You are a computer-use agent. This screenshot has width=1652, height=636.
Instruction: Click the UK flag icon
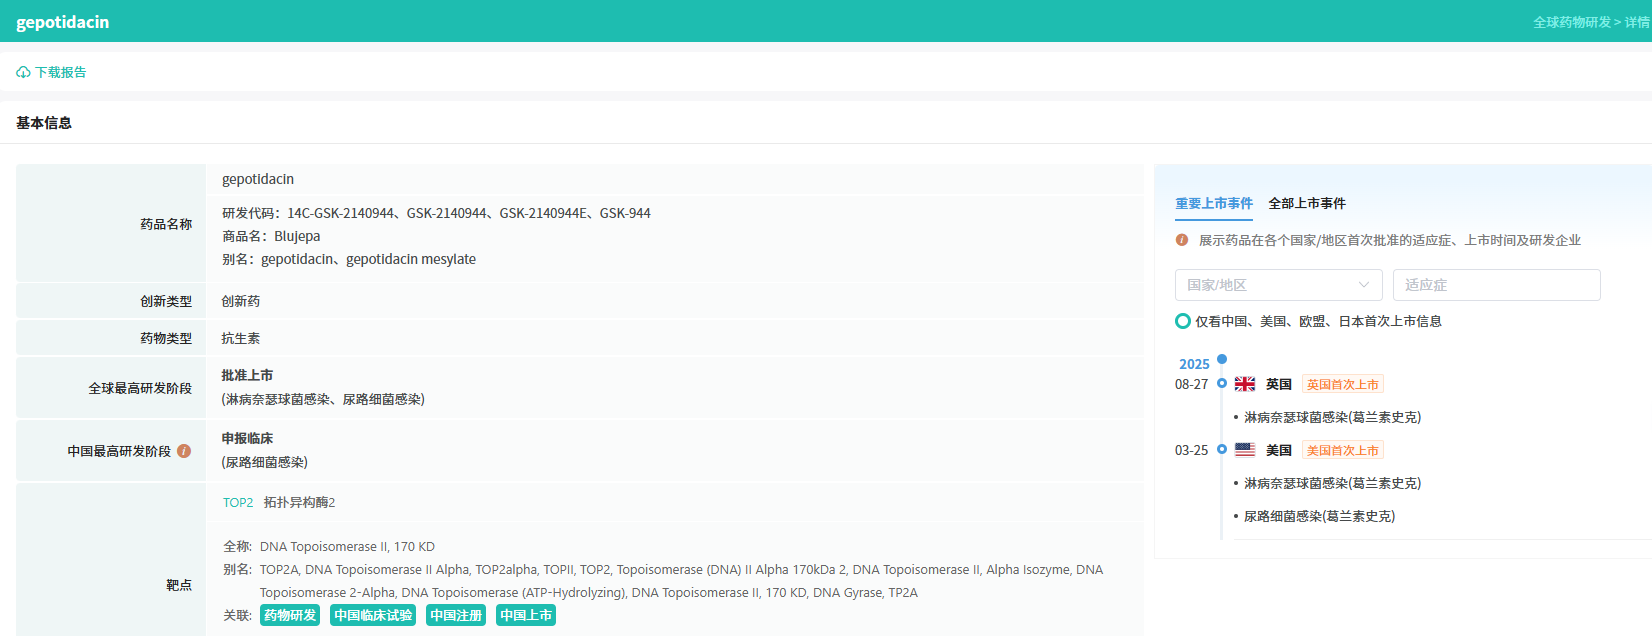click(x=1245, y=384)
